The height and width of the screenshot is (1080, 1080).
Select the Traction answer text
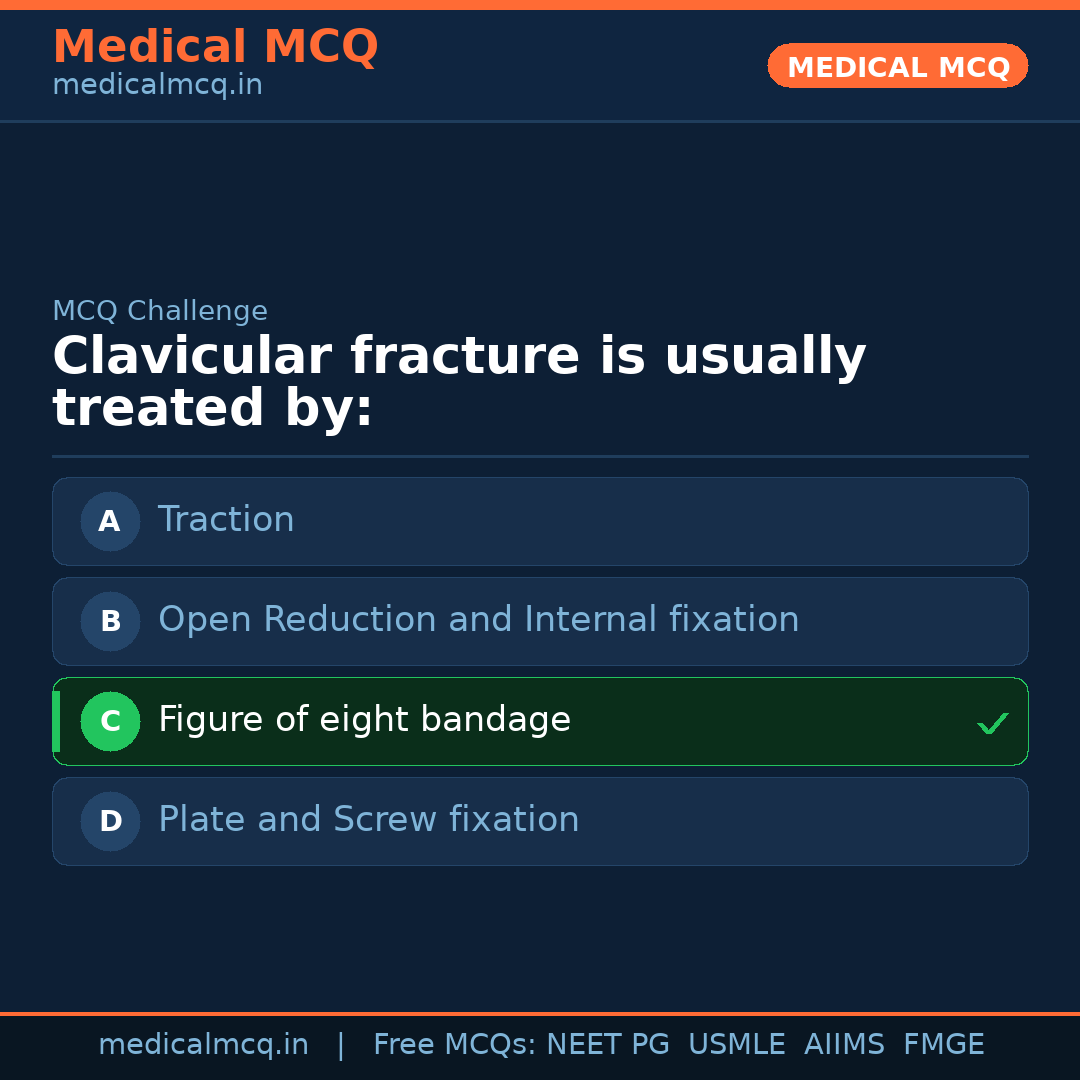click(226, 520)
